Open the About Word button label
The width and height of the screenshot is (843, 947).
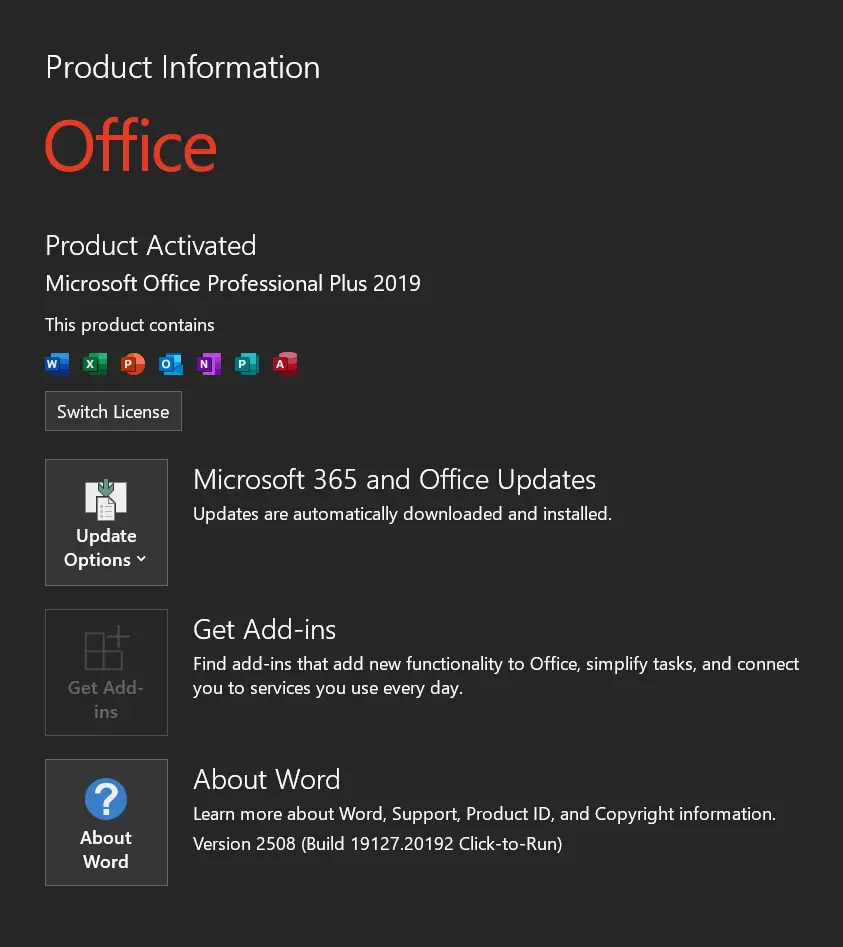pyautogui.click(x=106, y=849)
